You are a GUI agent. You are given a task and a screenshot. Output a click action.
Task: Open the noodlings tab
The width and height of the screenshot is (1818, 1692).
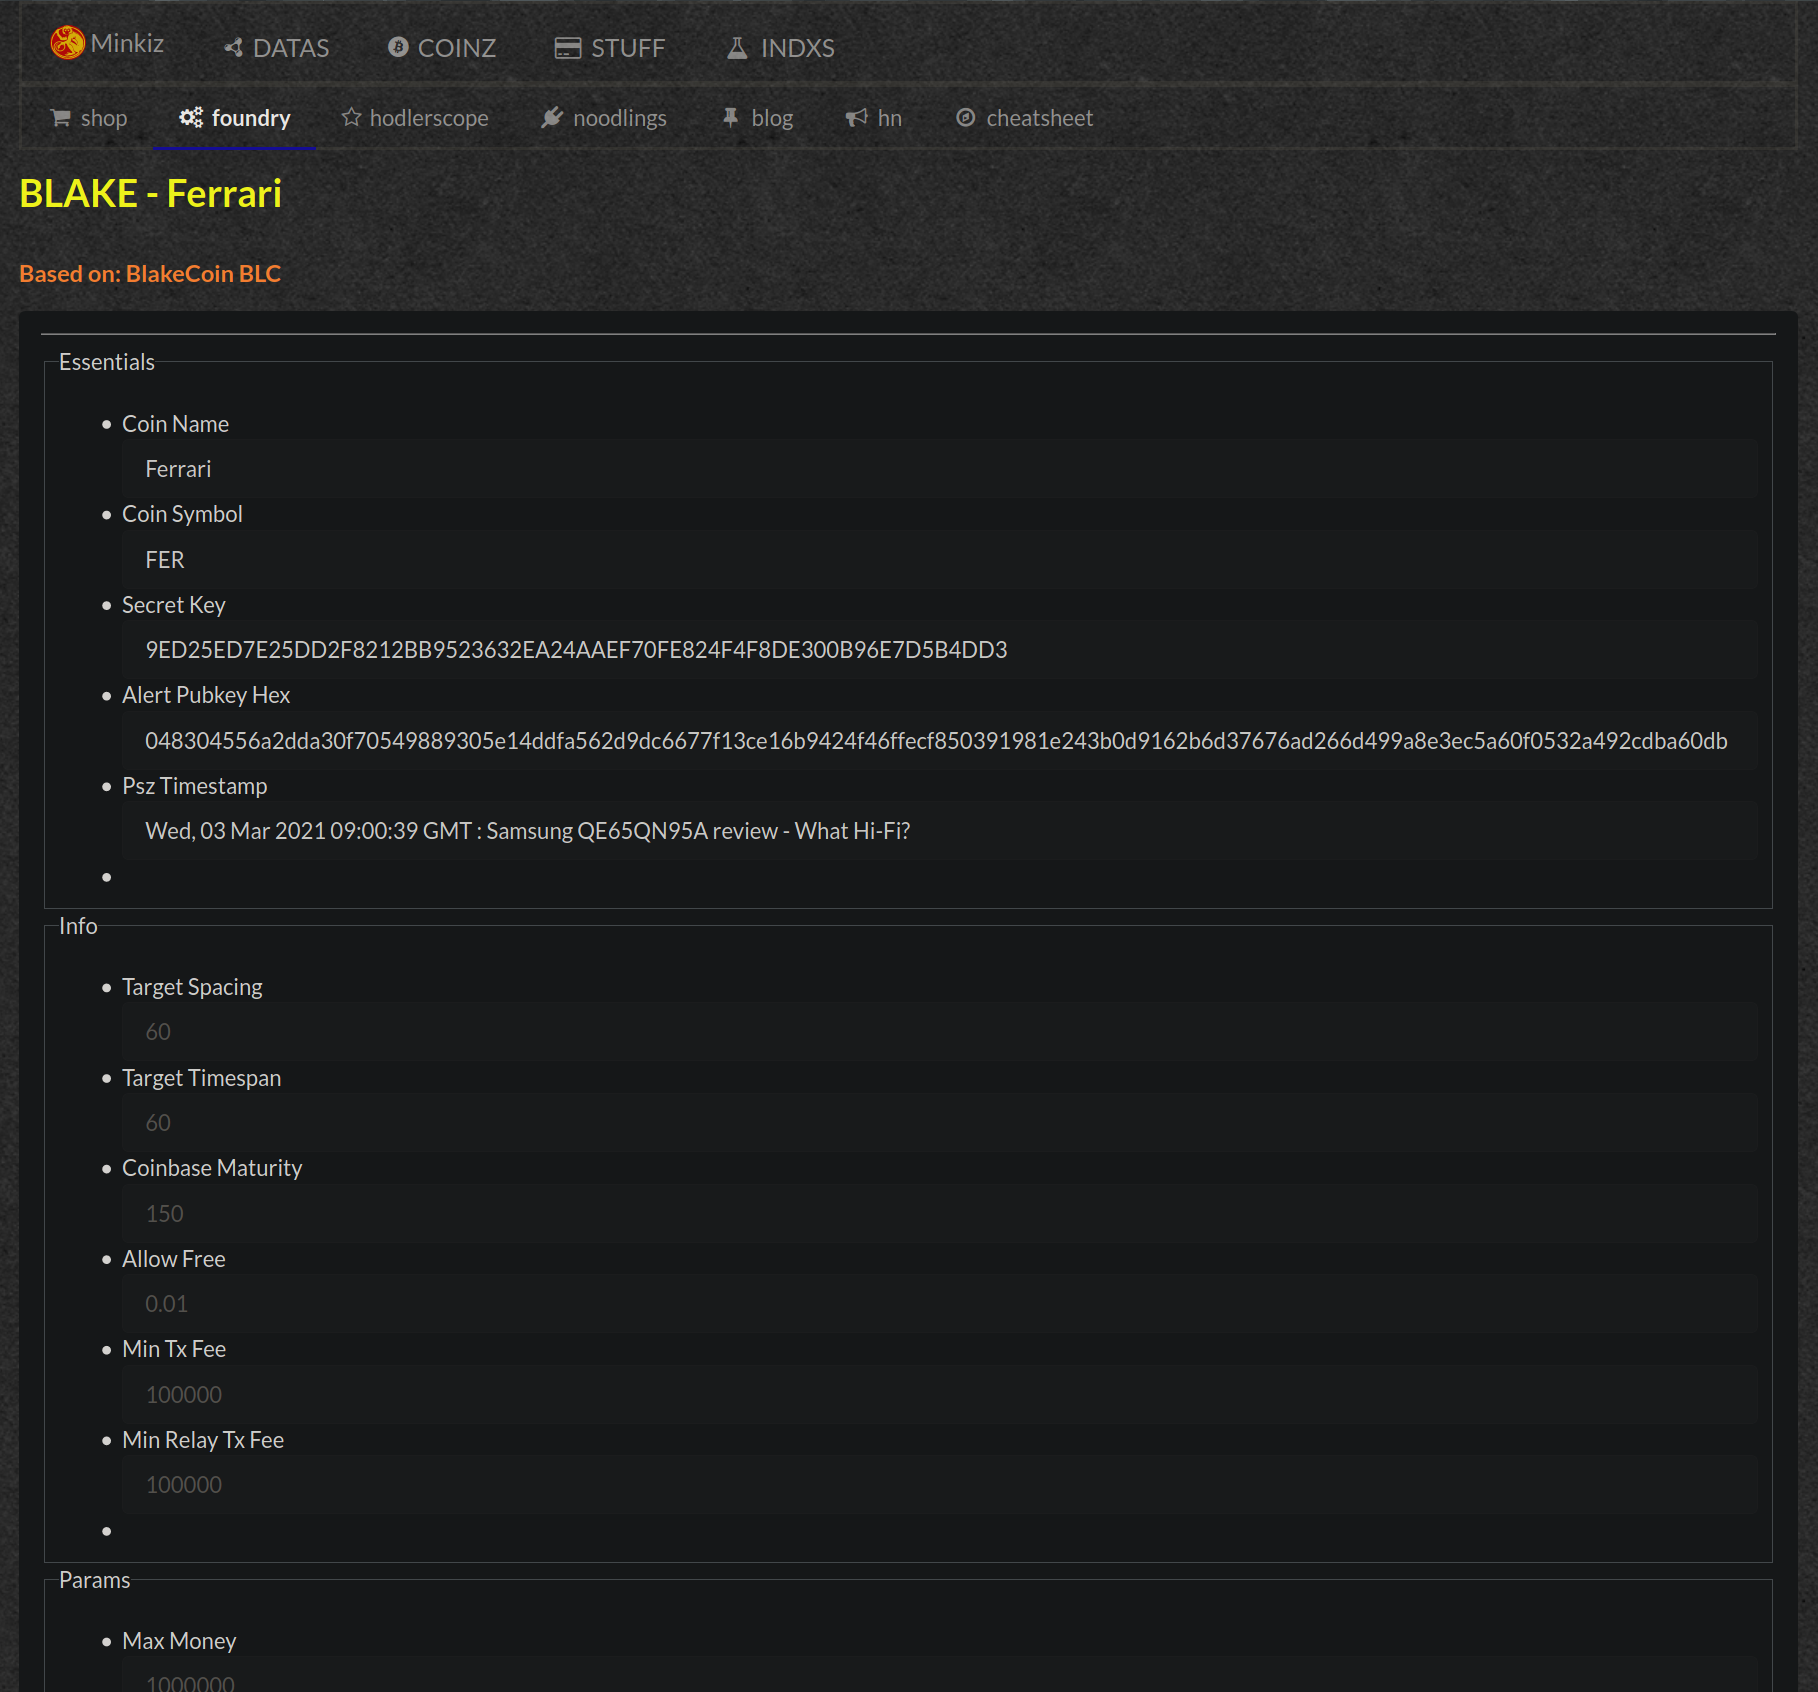click(604, 118)
